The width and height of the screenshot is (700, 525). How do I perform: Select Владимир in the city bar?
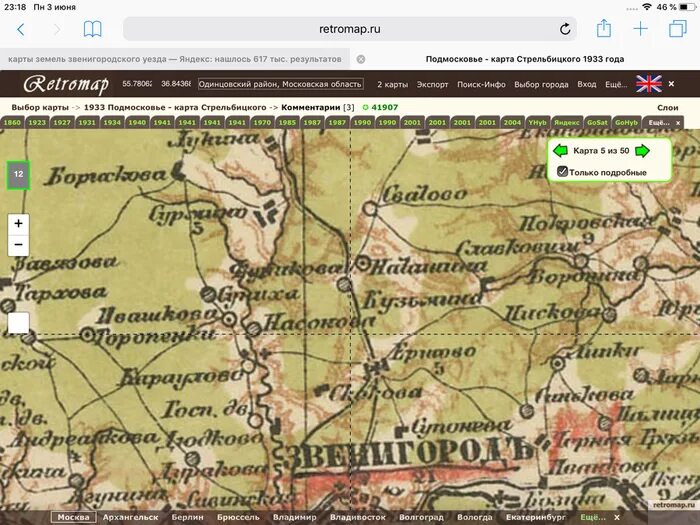(x=295, y=517)
